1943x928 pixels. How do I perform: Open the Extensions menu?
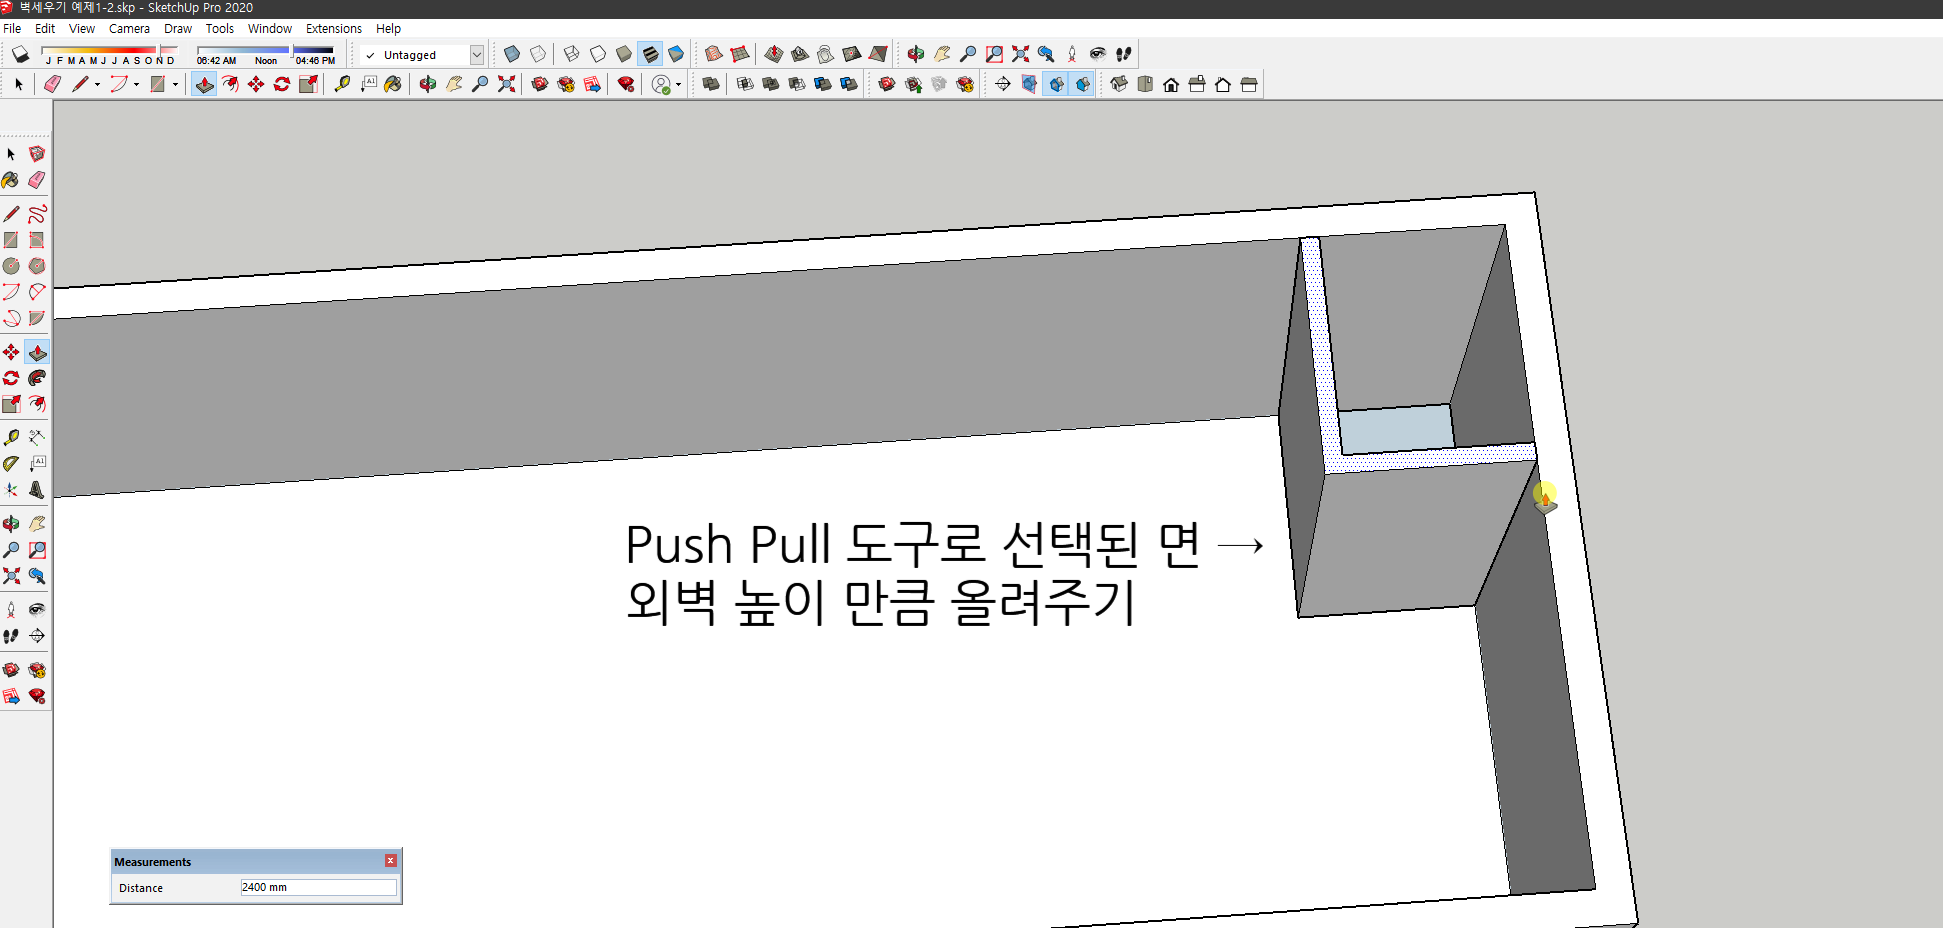[x=333, y=28]
